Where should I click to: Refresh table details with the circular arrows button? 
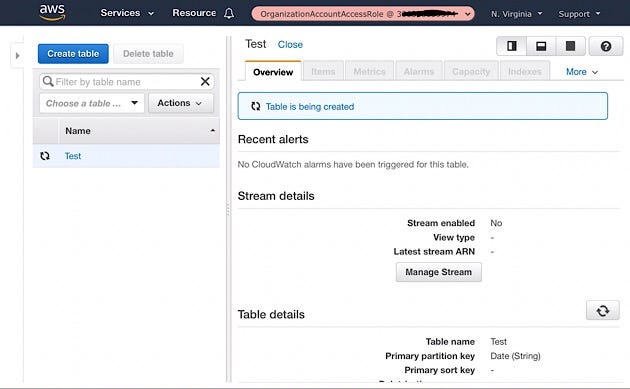pyautogui.click(x=603, y=311)
